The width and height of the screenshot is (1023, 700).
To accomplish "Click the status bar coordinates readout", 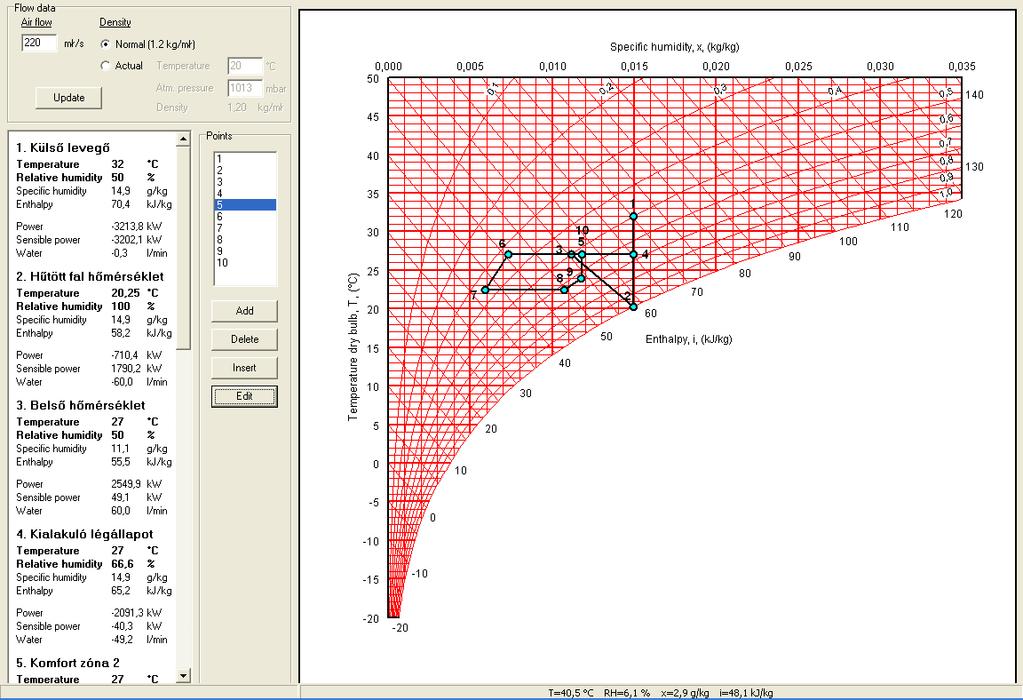I will [661, 693].
